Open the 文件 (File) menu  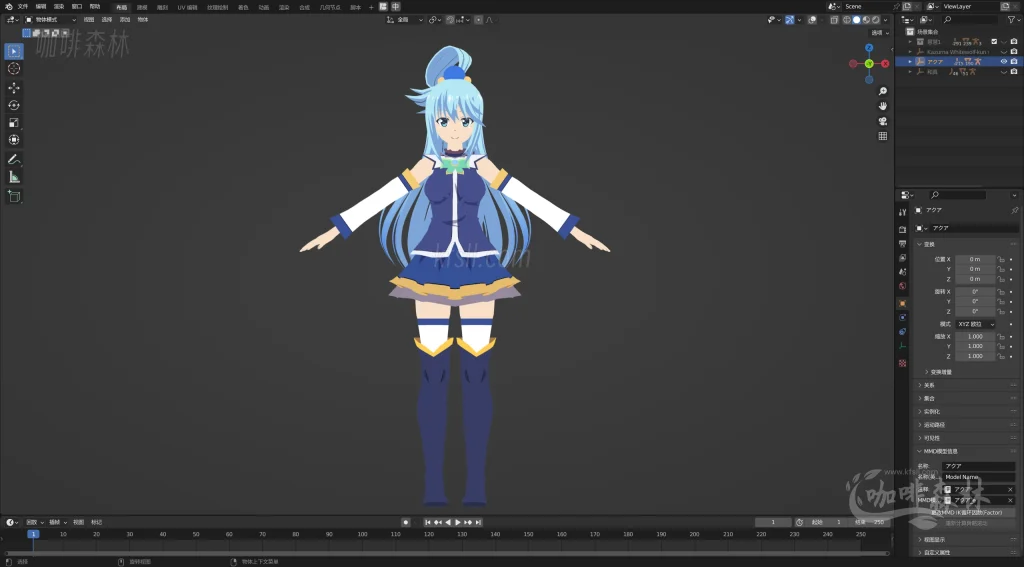pyautogui.click(x=23, y=6)
